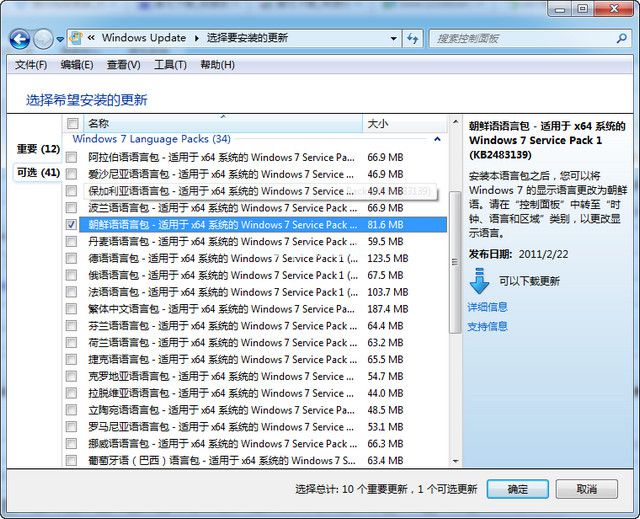Click the greyed-out Forward arrow button
The image size is (640, 519).
pyautogui.click(x=43, y=39)
